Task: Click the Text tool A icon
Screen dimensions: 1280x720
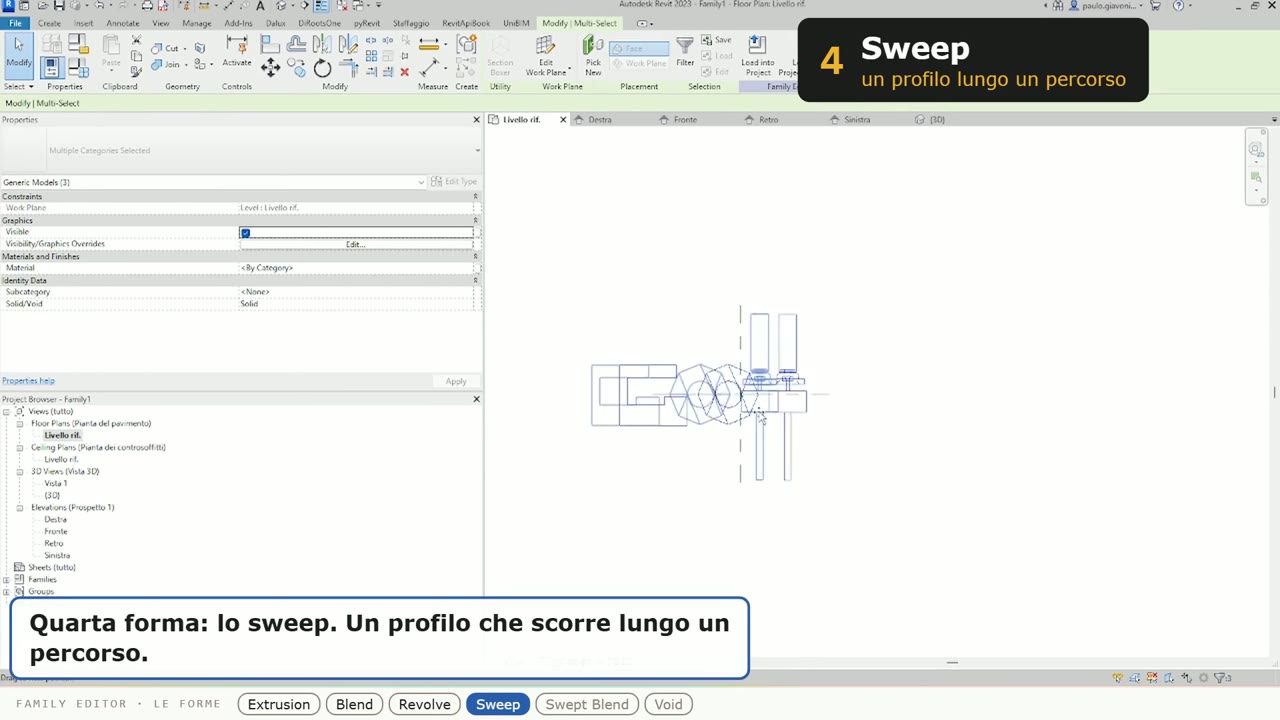Action: 260,6
